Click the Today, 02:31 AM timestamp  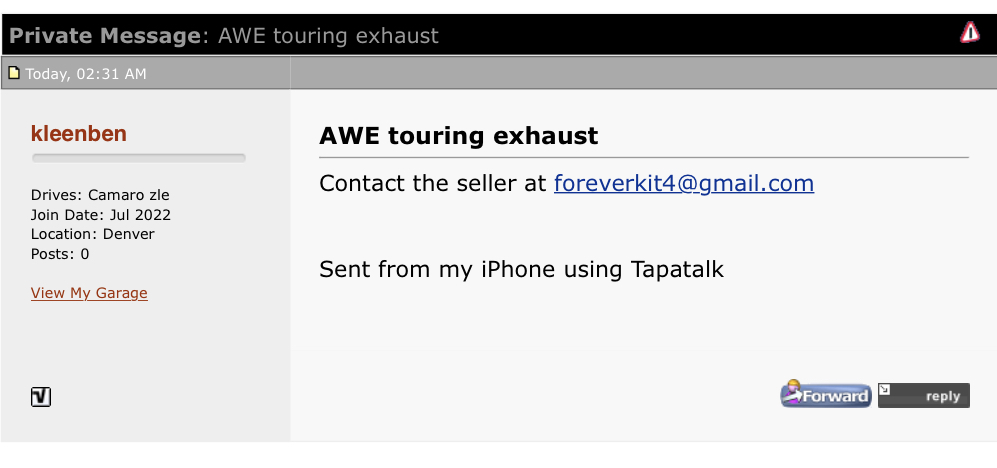[x=86, y=73]
